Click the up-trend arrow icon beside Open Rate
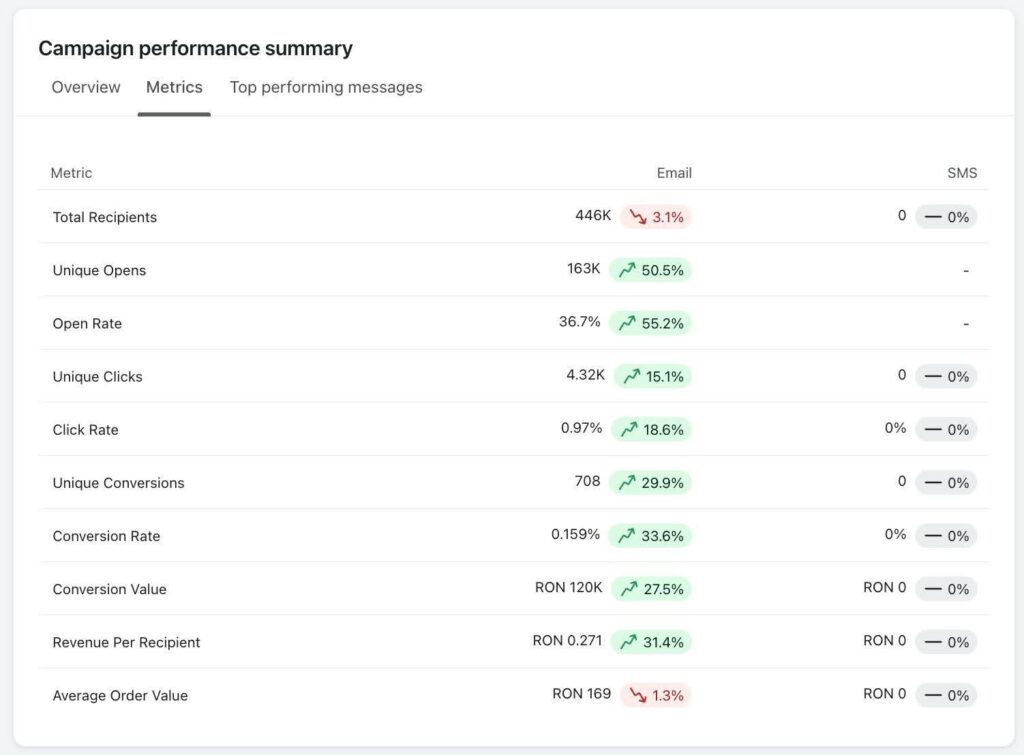This screenshot has height=755, width=1024. tap(628, 323)
